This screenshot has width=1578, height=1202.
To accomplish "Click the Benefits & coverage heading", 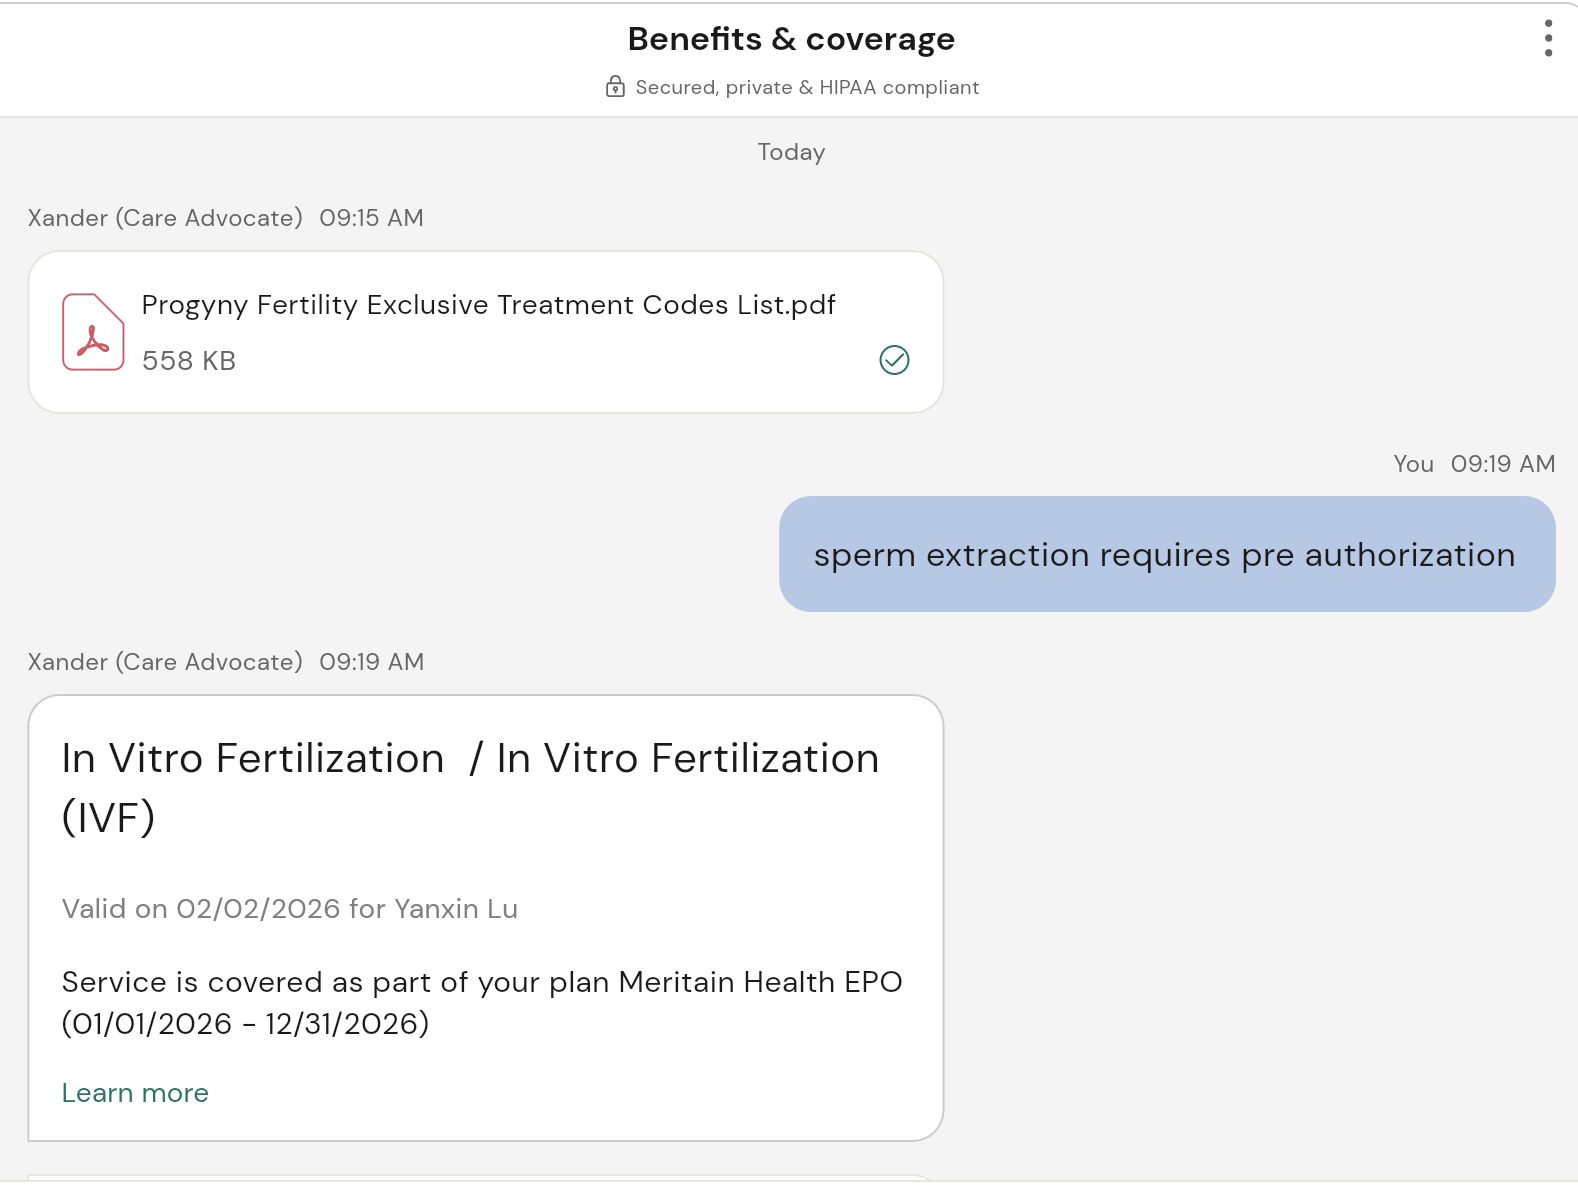I will click(x=790, y=39).
